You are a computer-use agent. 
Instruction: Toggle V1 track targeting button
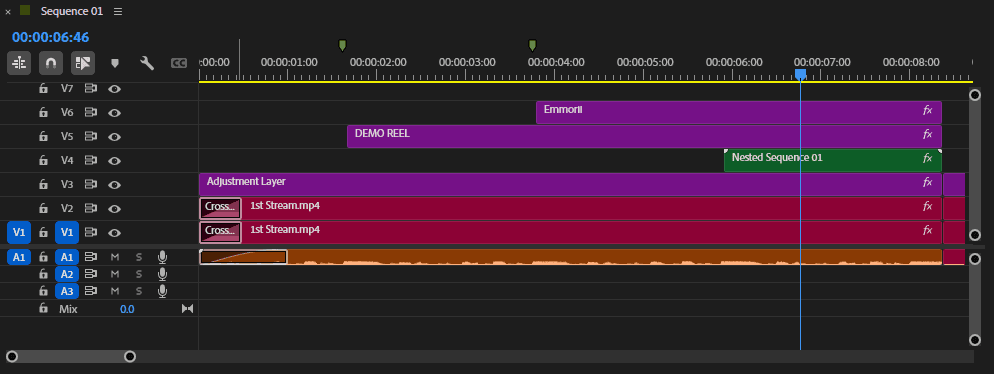click(x=67, y=233)
